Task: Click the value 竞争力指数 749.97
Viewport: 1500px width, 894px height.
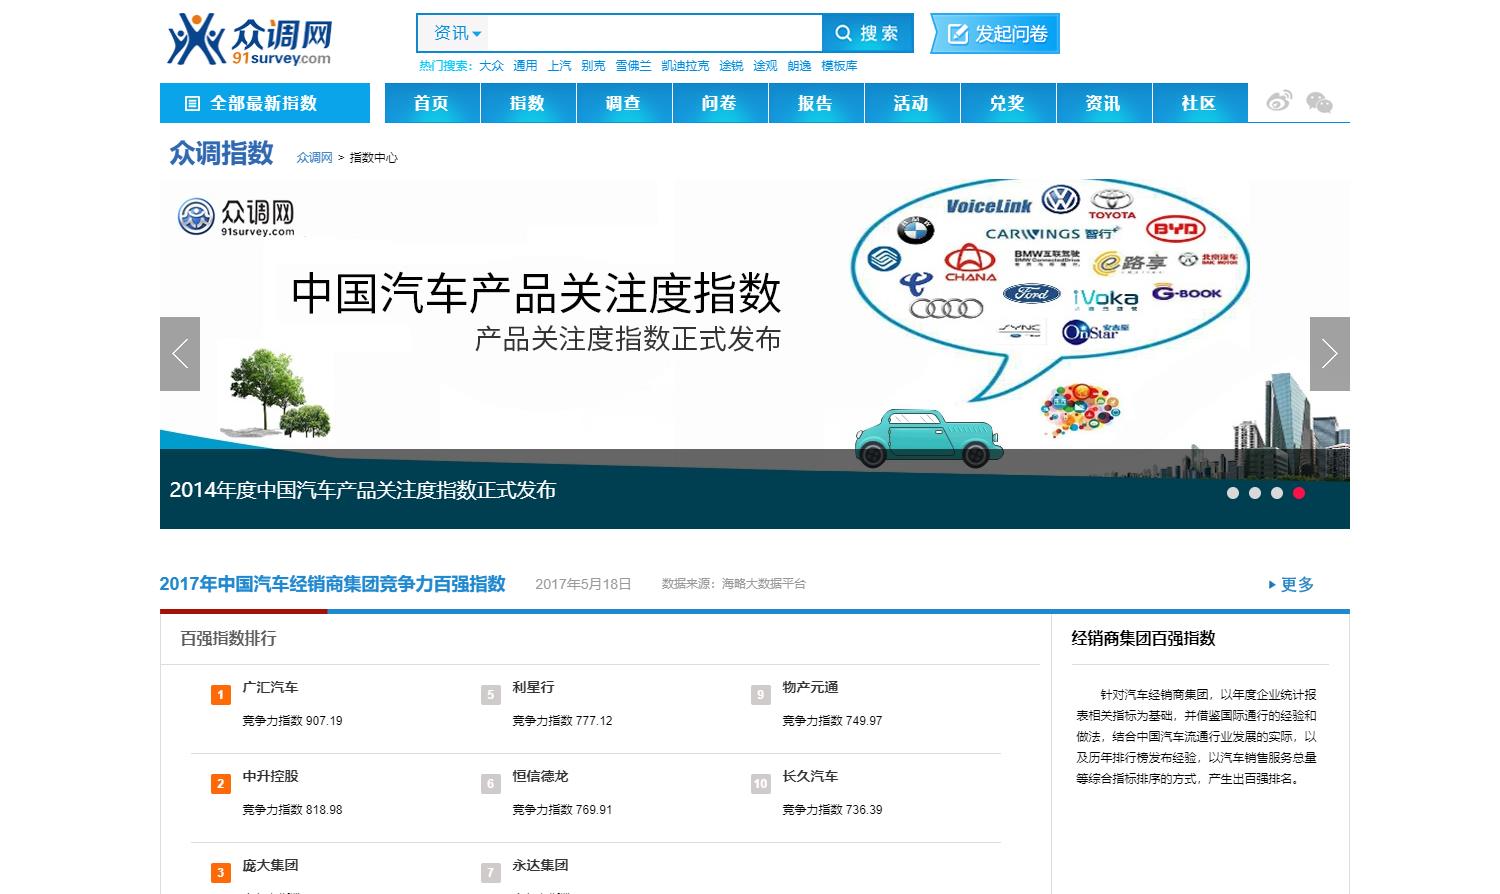Action: 832,721
